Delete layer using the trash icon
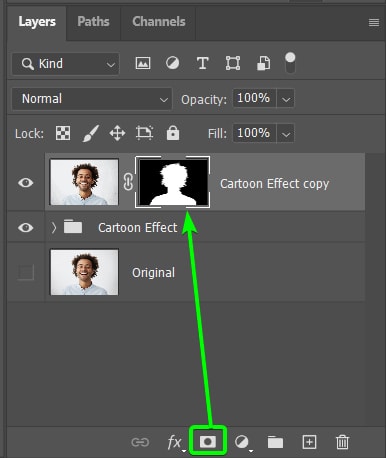Screen dimensions: 386x458 tap(342, 442)
